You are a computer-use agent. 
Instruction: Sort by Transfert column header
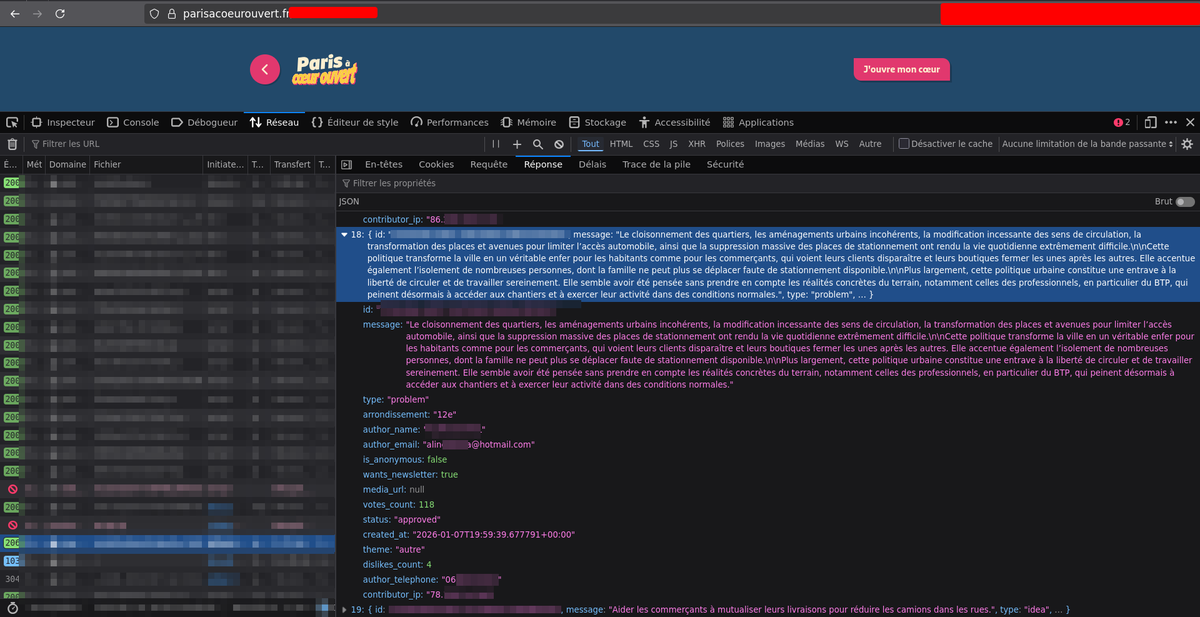pos(292,164)
